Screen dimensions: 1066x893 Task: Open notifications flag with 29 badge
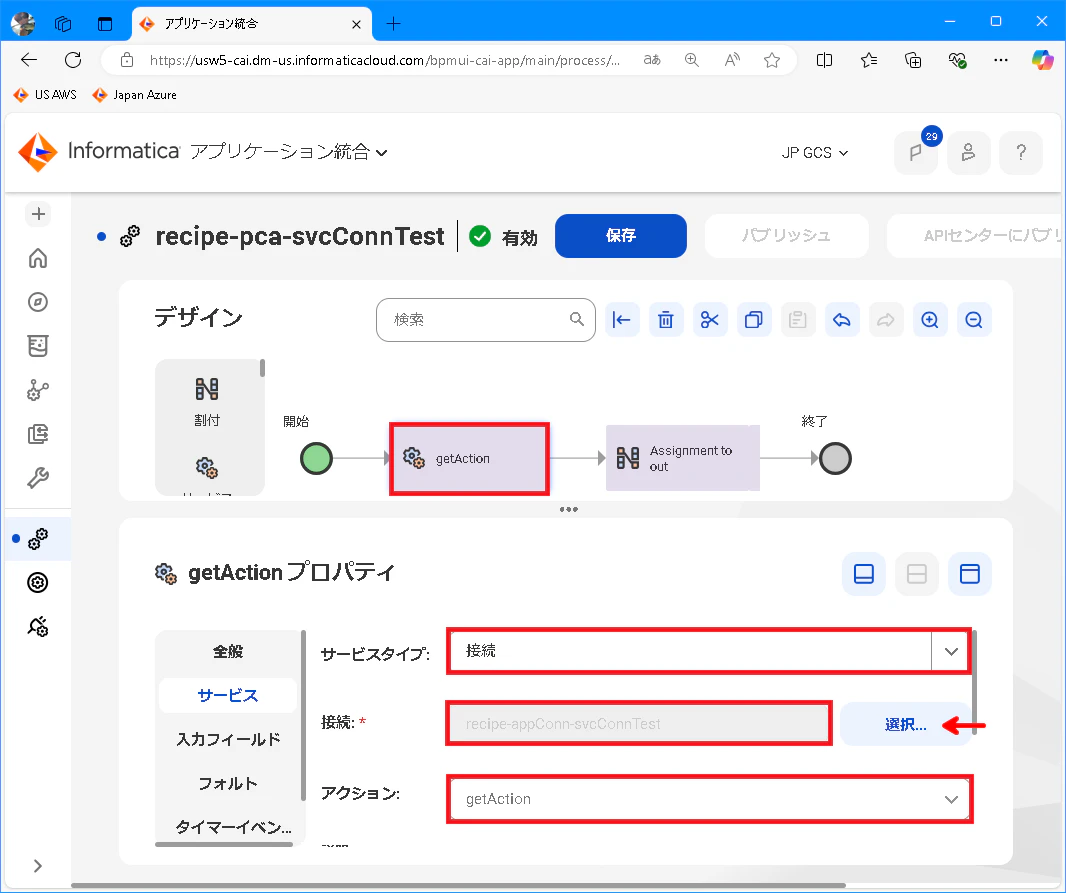[916, 152]
